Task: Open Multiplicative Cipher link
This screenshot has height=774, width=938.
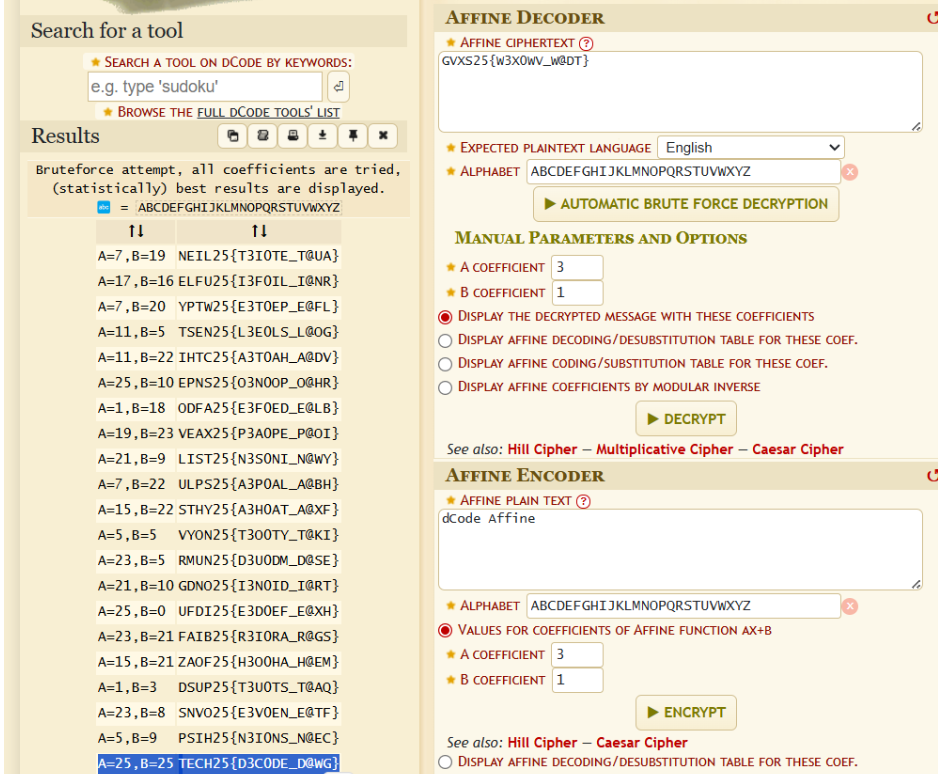Action: pyautogui.click(x=664, y=449)
